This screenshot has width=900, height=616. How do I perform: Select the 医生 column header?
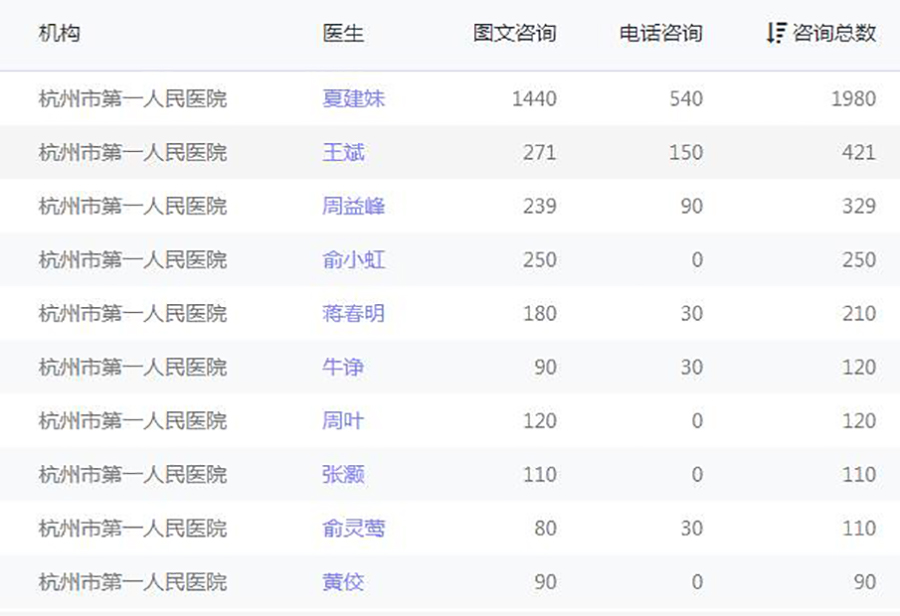(343, 33)
